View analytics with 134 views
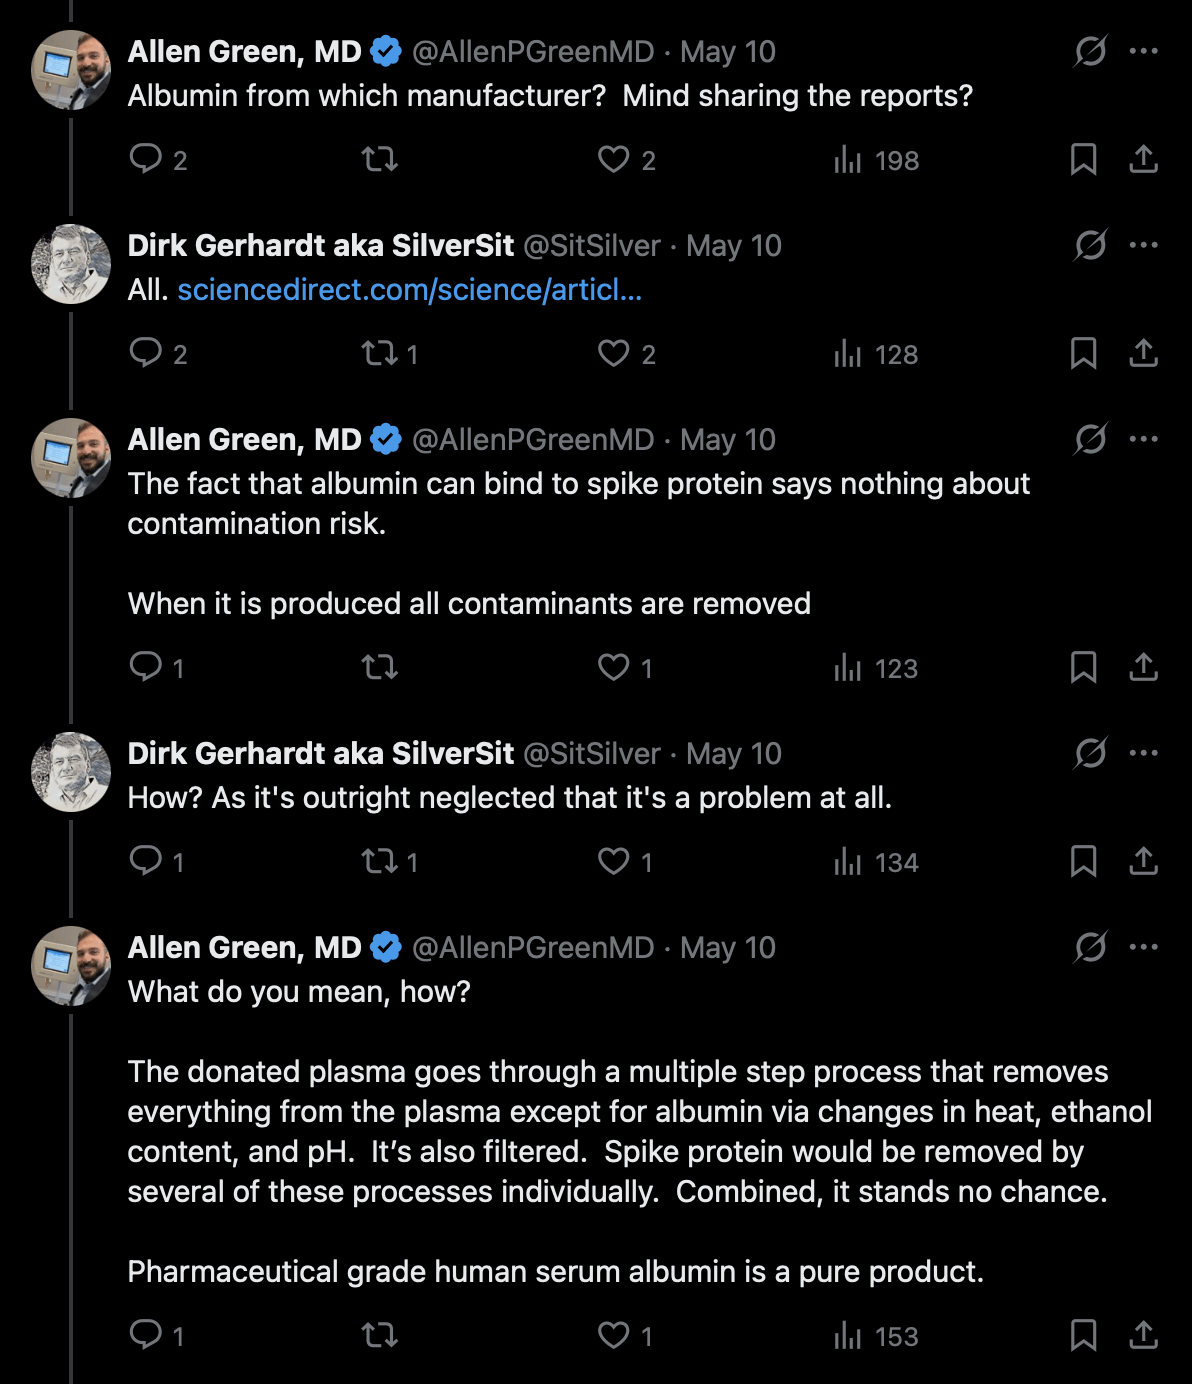 point(876,862)
